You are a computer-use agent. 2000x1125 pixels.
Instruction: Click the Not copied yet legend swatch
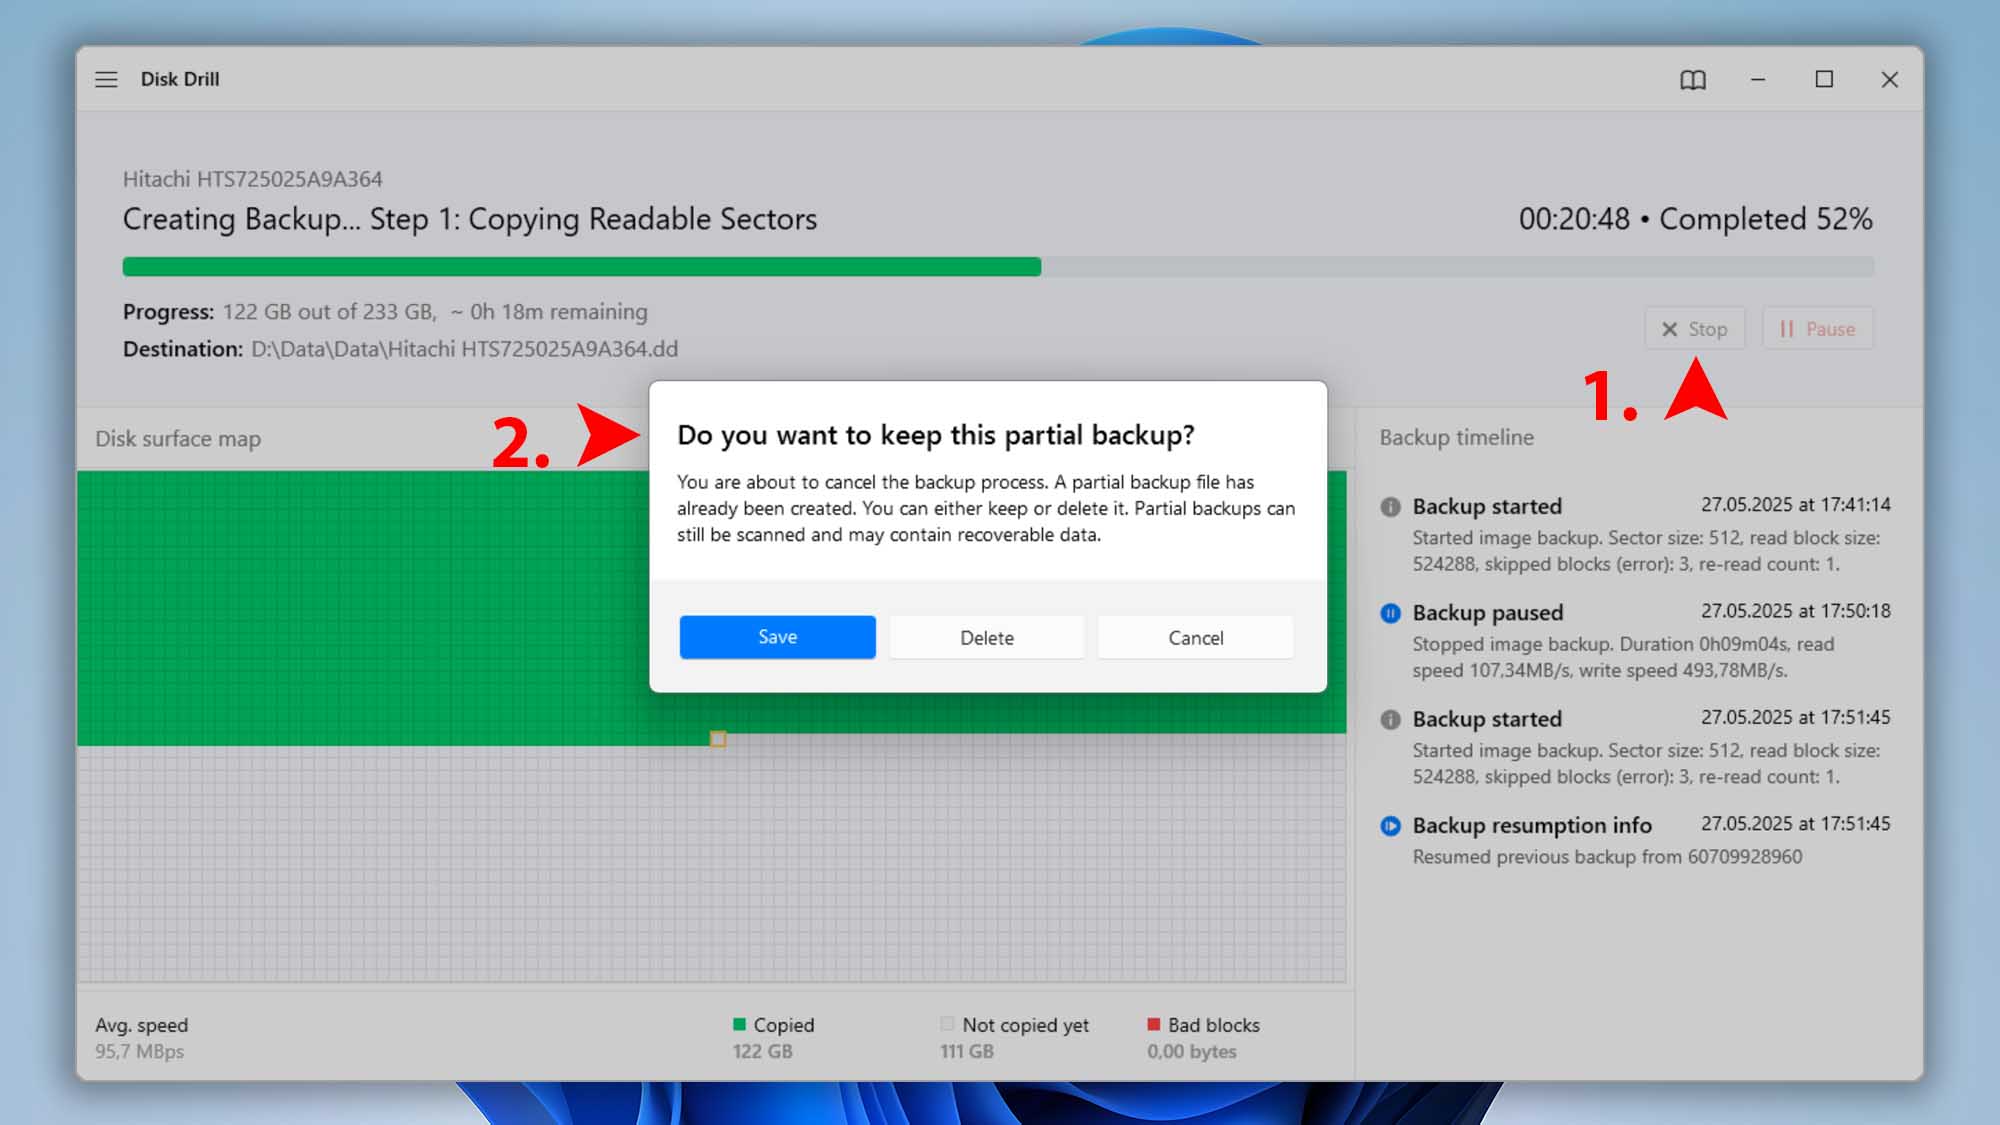[x=947, y=1024]
